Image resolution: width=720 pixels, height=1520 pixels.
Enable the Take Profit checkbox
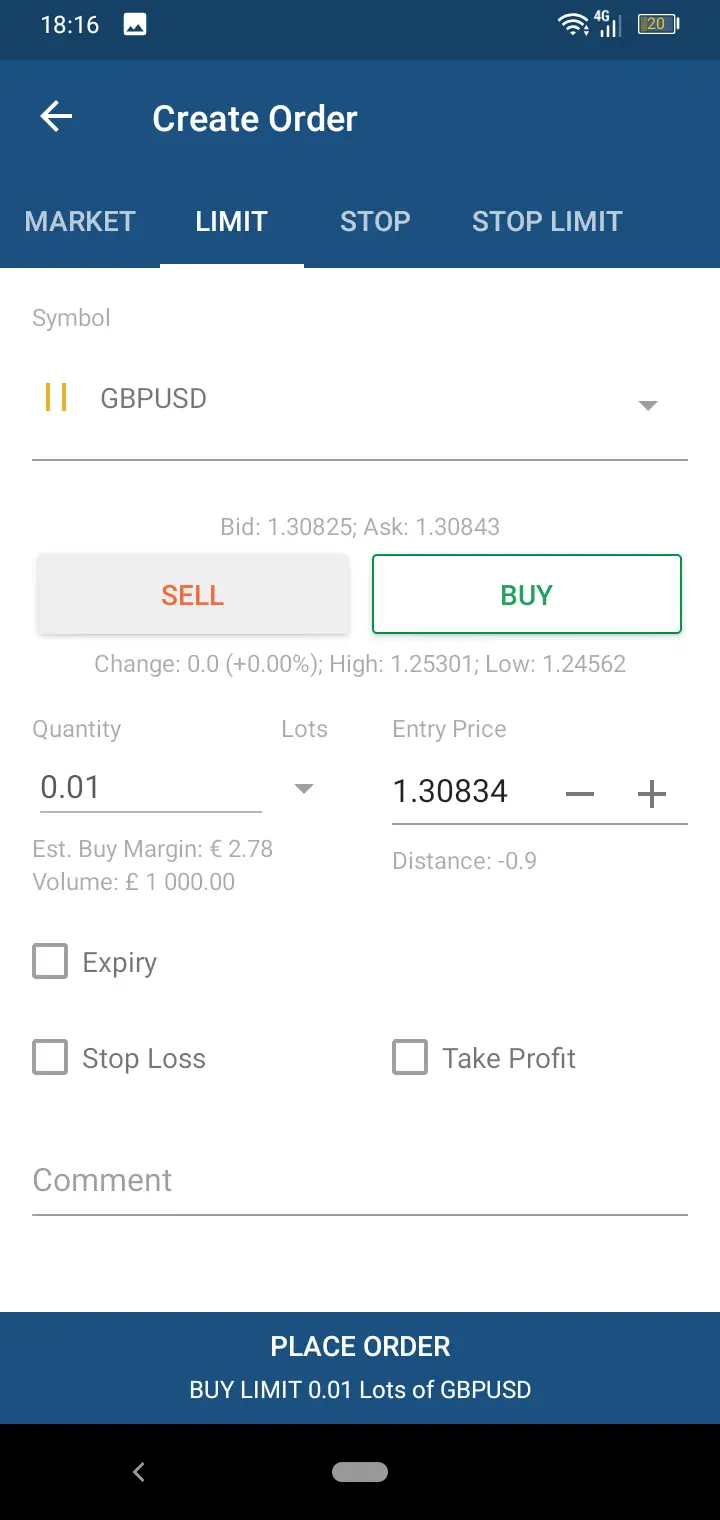(x=410, y=1058)
